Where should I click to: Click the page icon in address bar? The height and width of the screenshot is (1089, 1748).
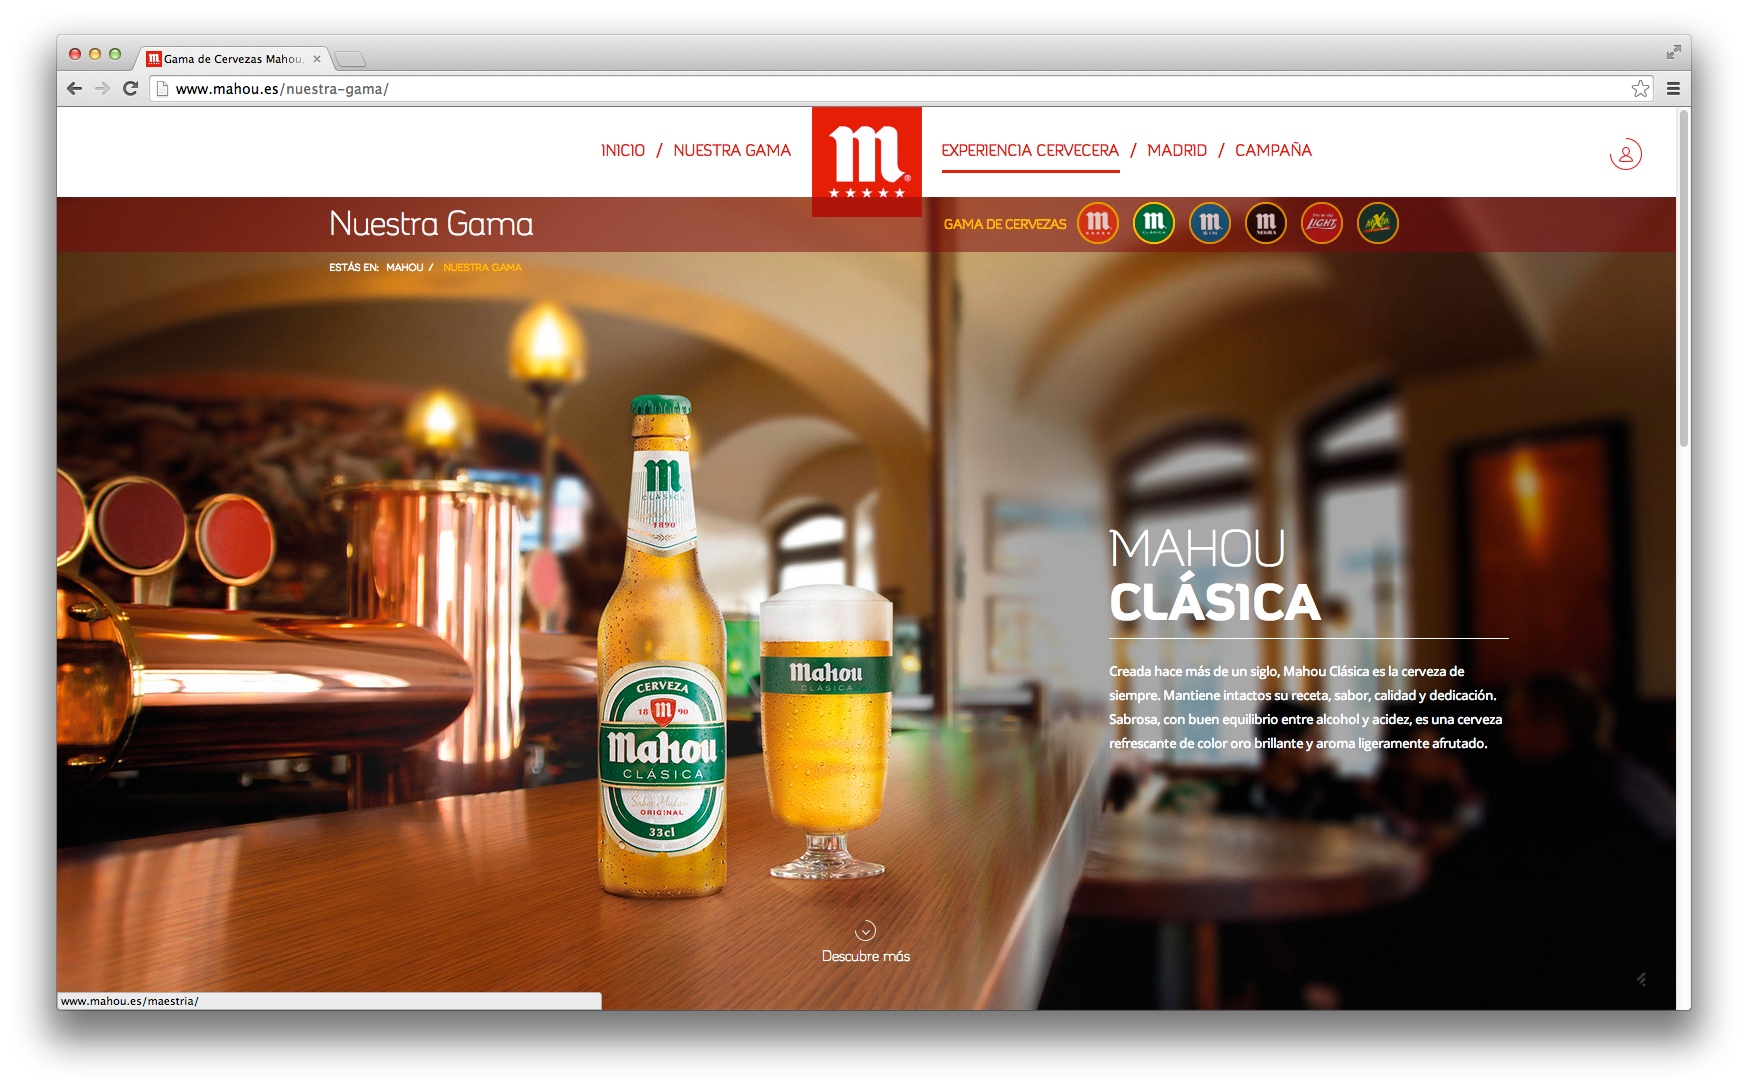pos(162,89)
